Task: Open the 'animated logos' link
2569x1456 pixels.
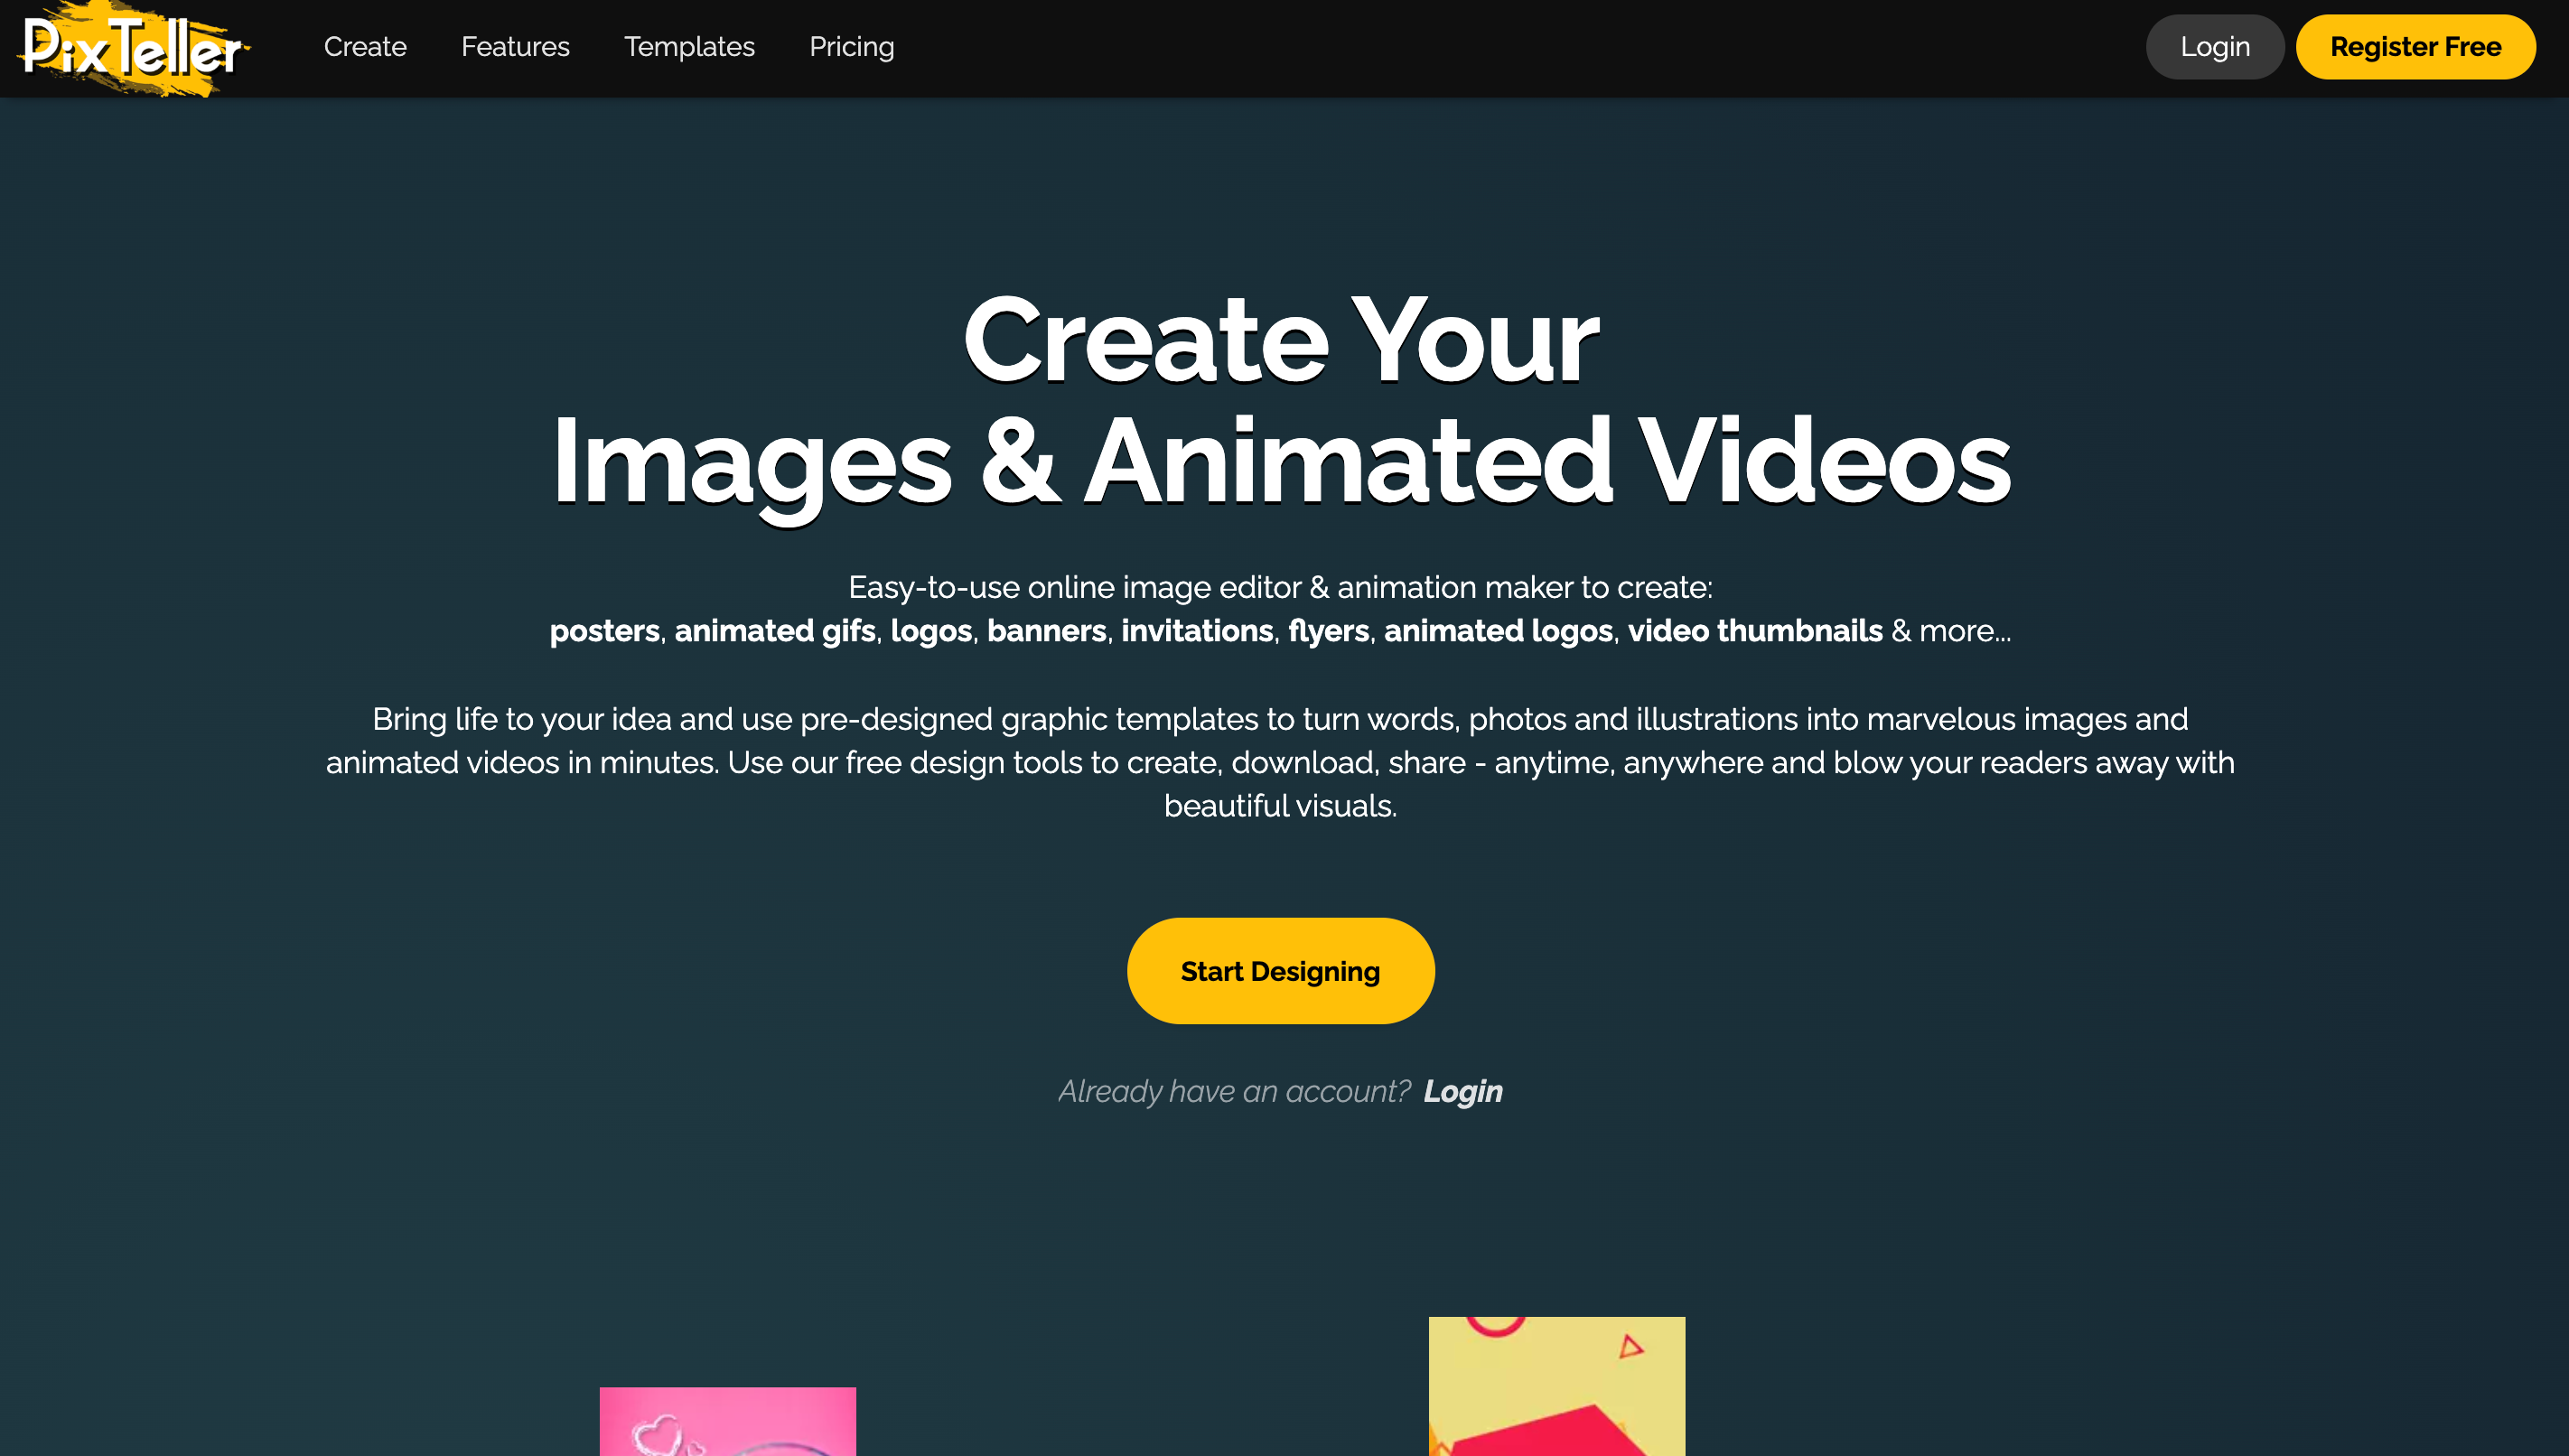Action: (1498, 631)
